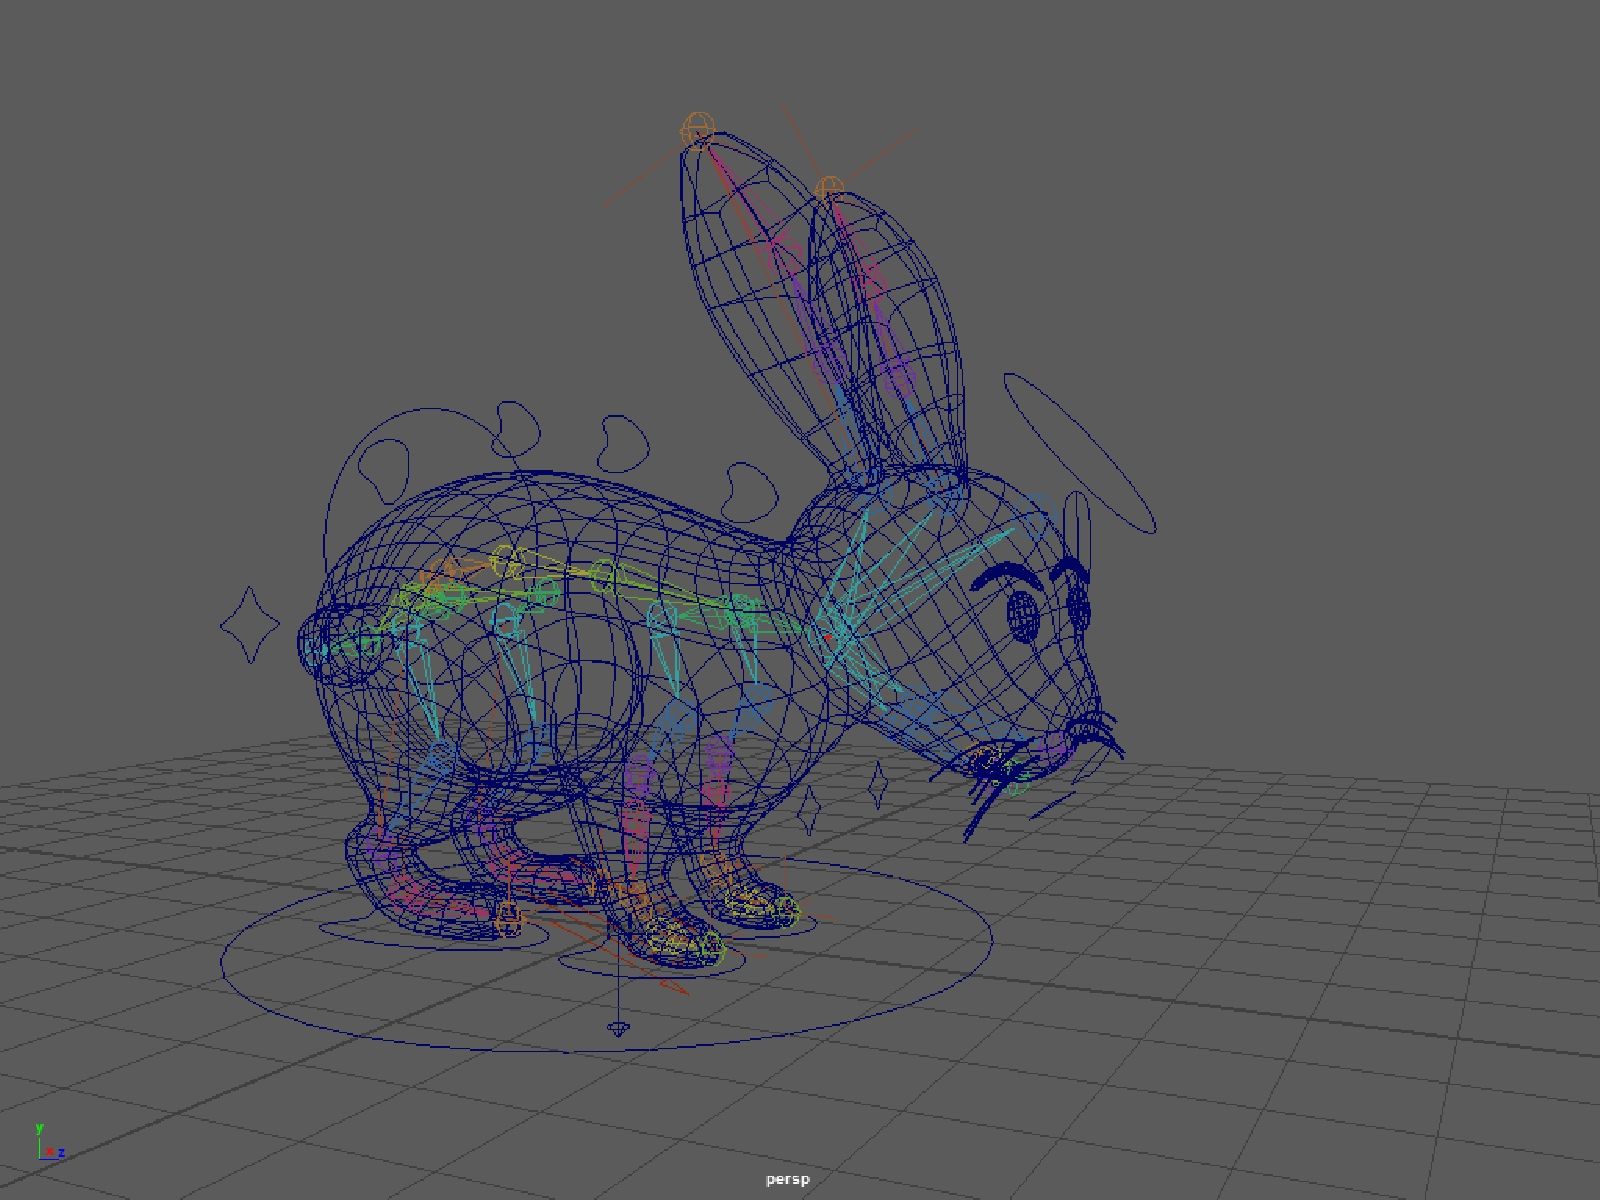Click the persp camera label
The height and width of the screenshot is (1200, 1600).
coord(787,1179)
